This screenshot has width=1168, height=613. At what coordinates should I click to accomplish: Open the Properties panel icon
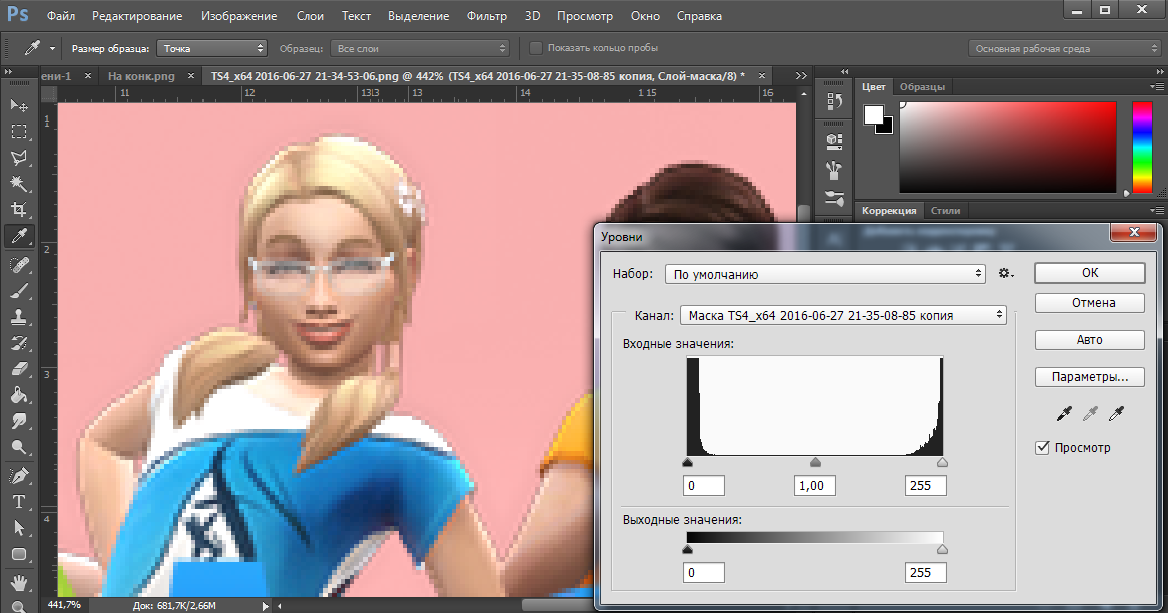[834, 140]
